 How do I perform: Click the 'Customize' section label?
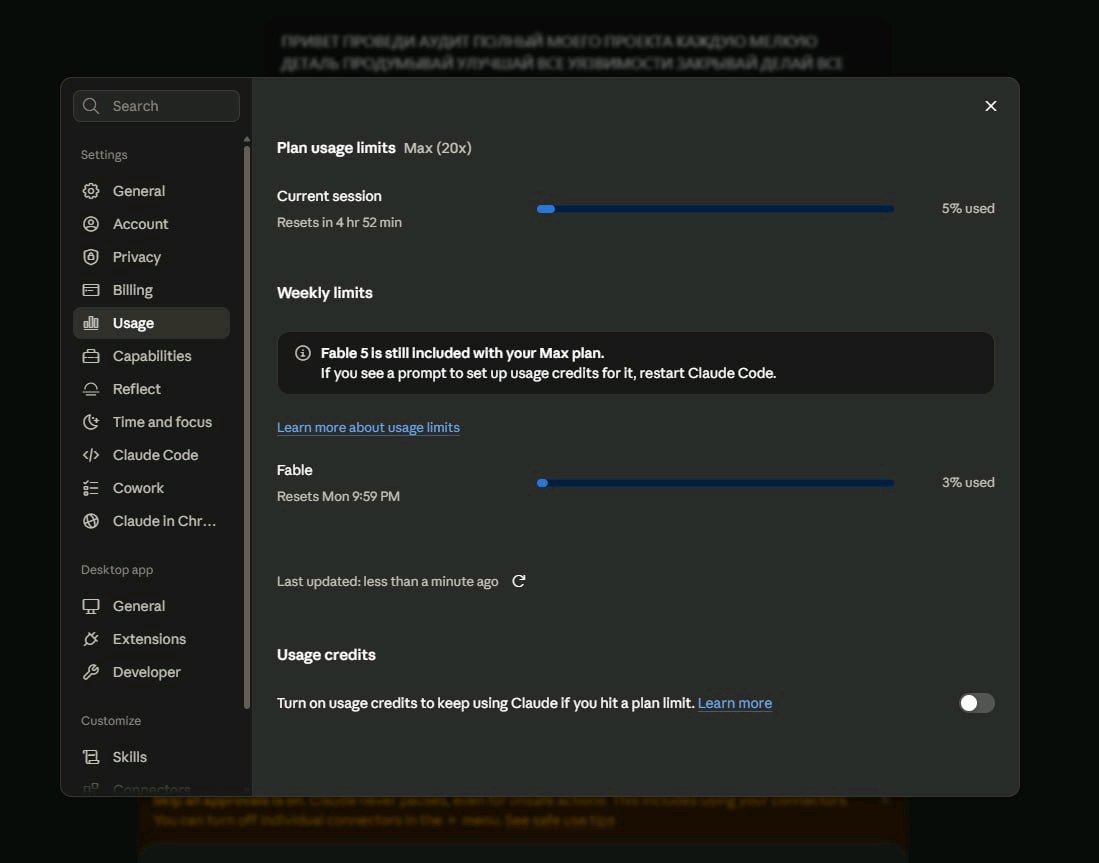(x=111, y=721)
